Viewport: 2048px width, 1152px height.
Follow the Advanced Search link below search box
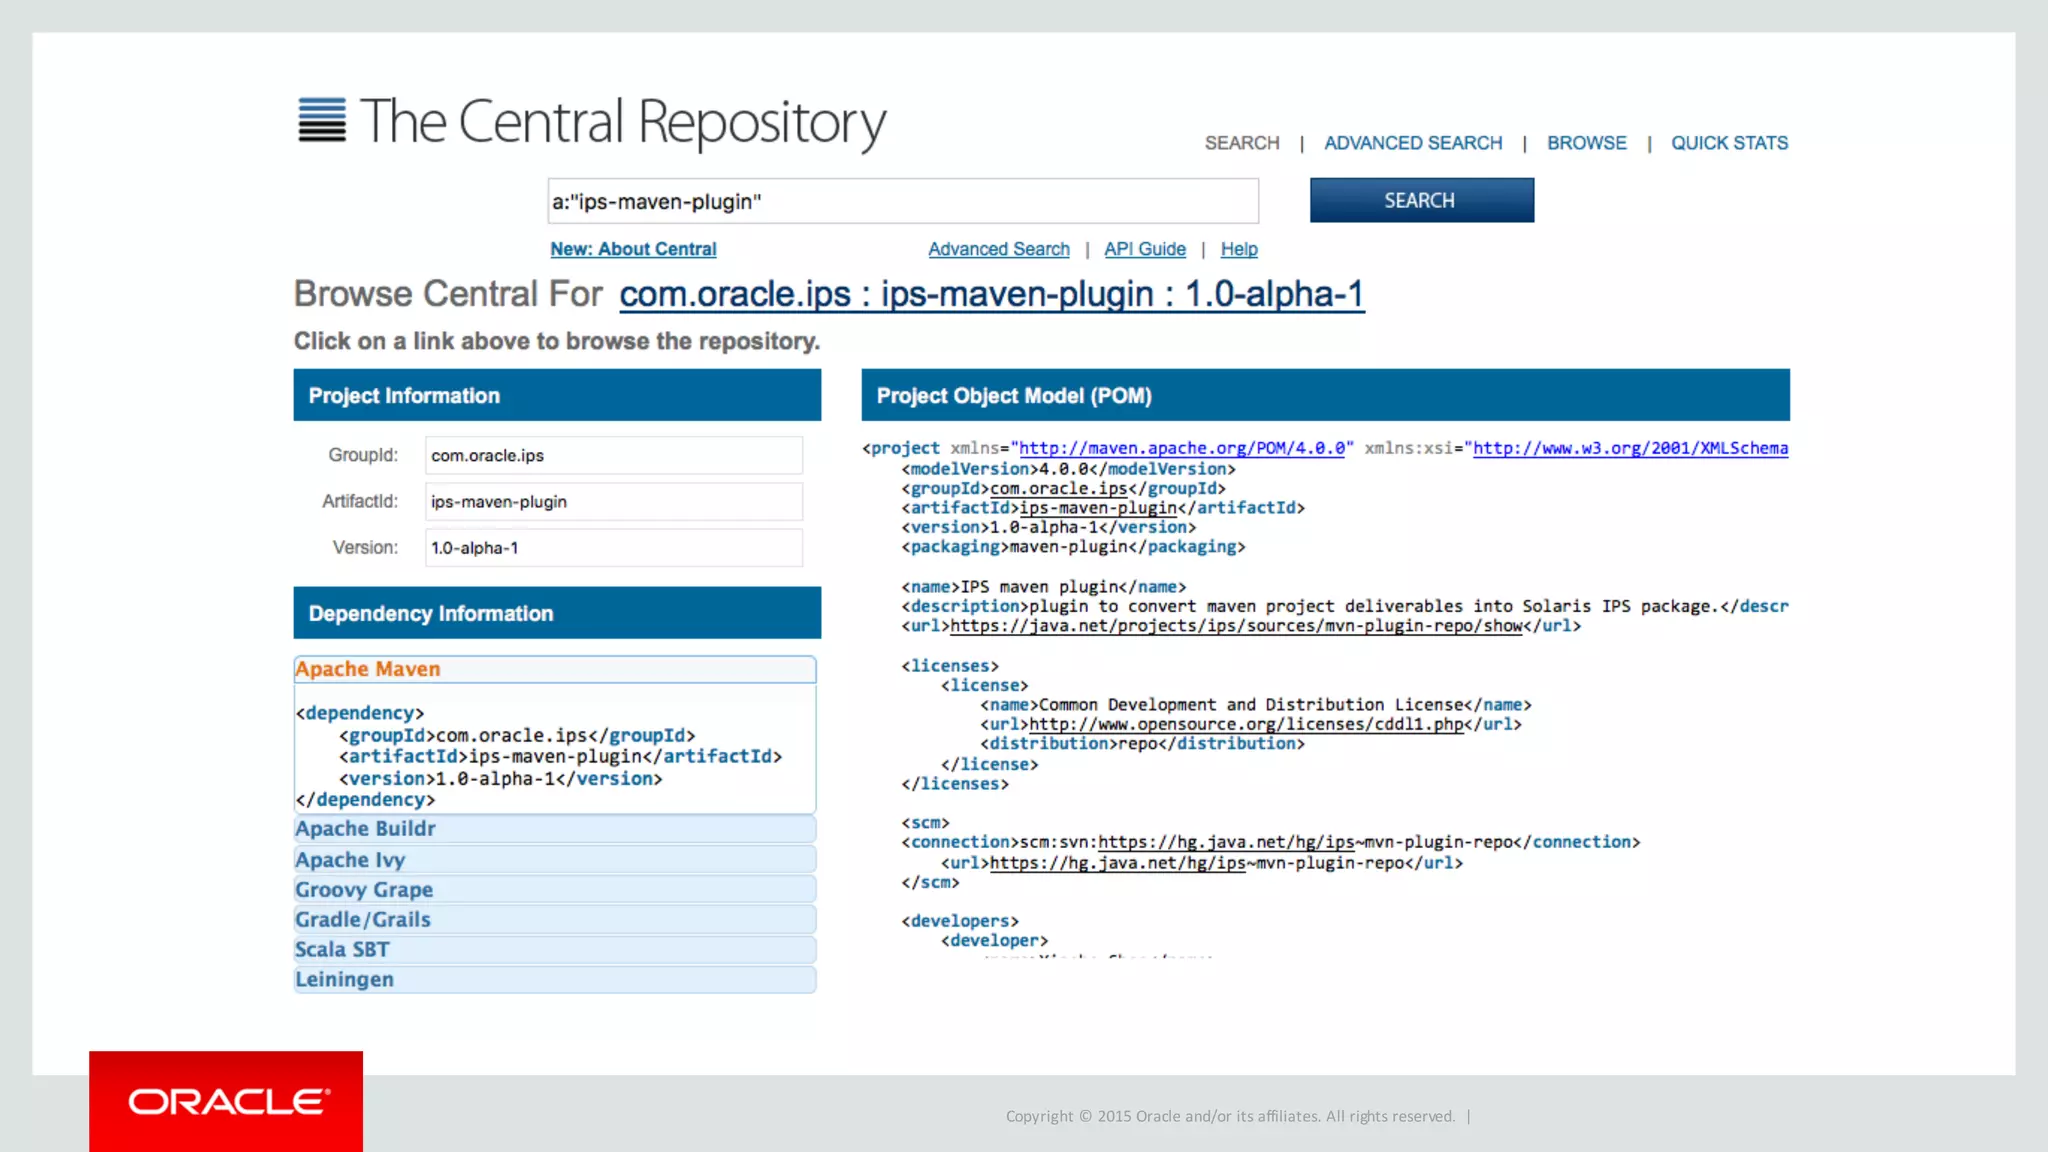(x=998, y=249)
